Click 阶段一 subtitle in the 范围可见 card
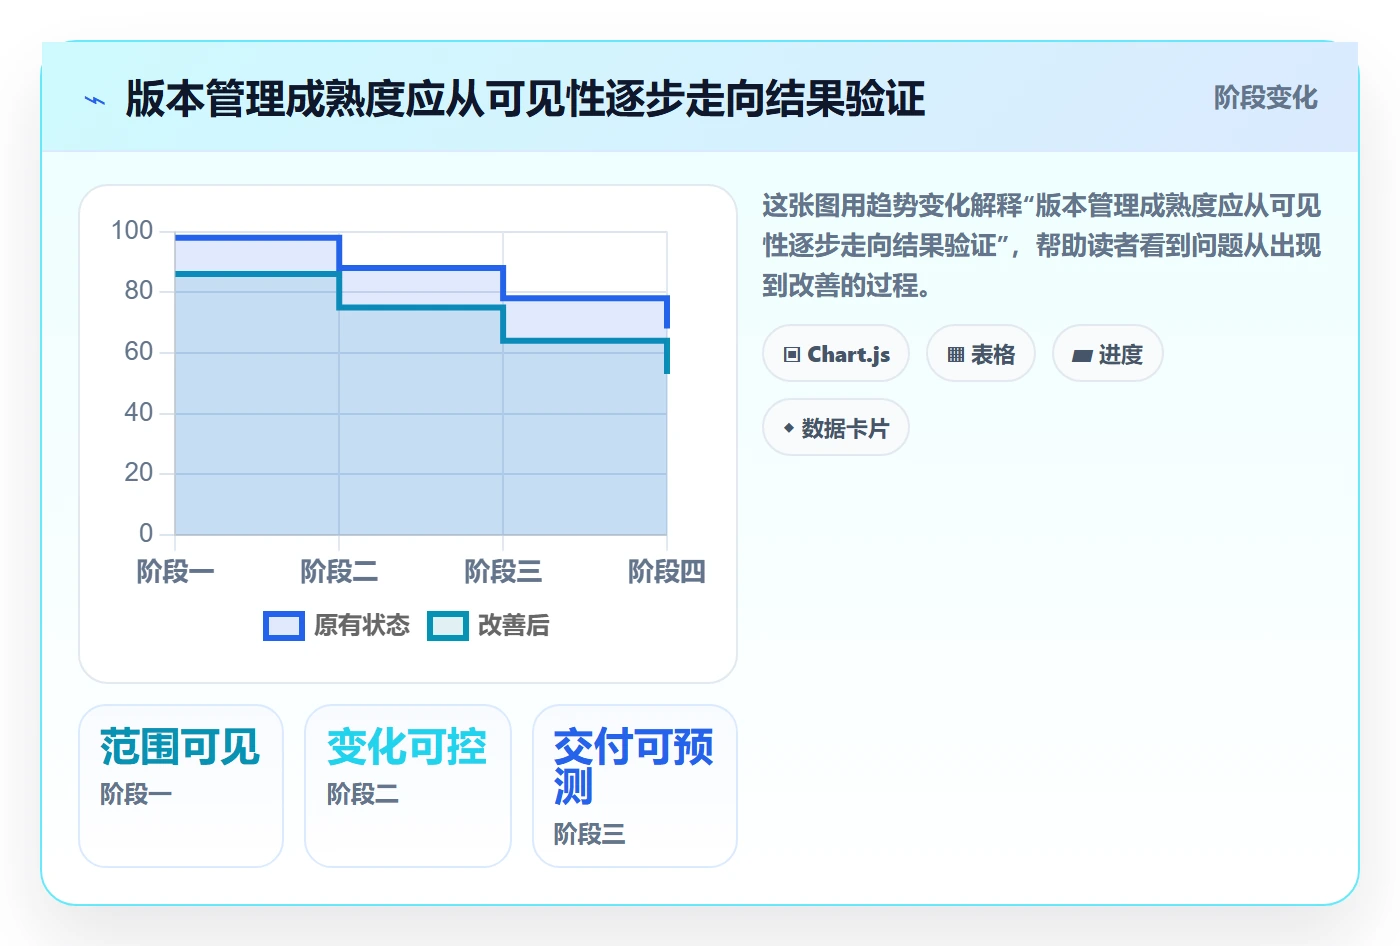Viewport: 1400px width, 946px height. tap(136, 794)
